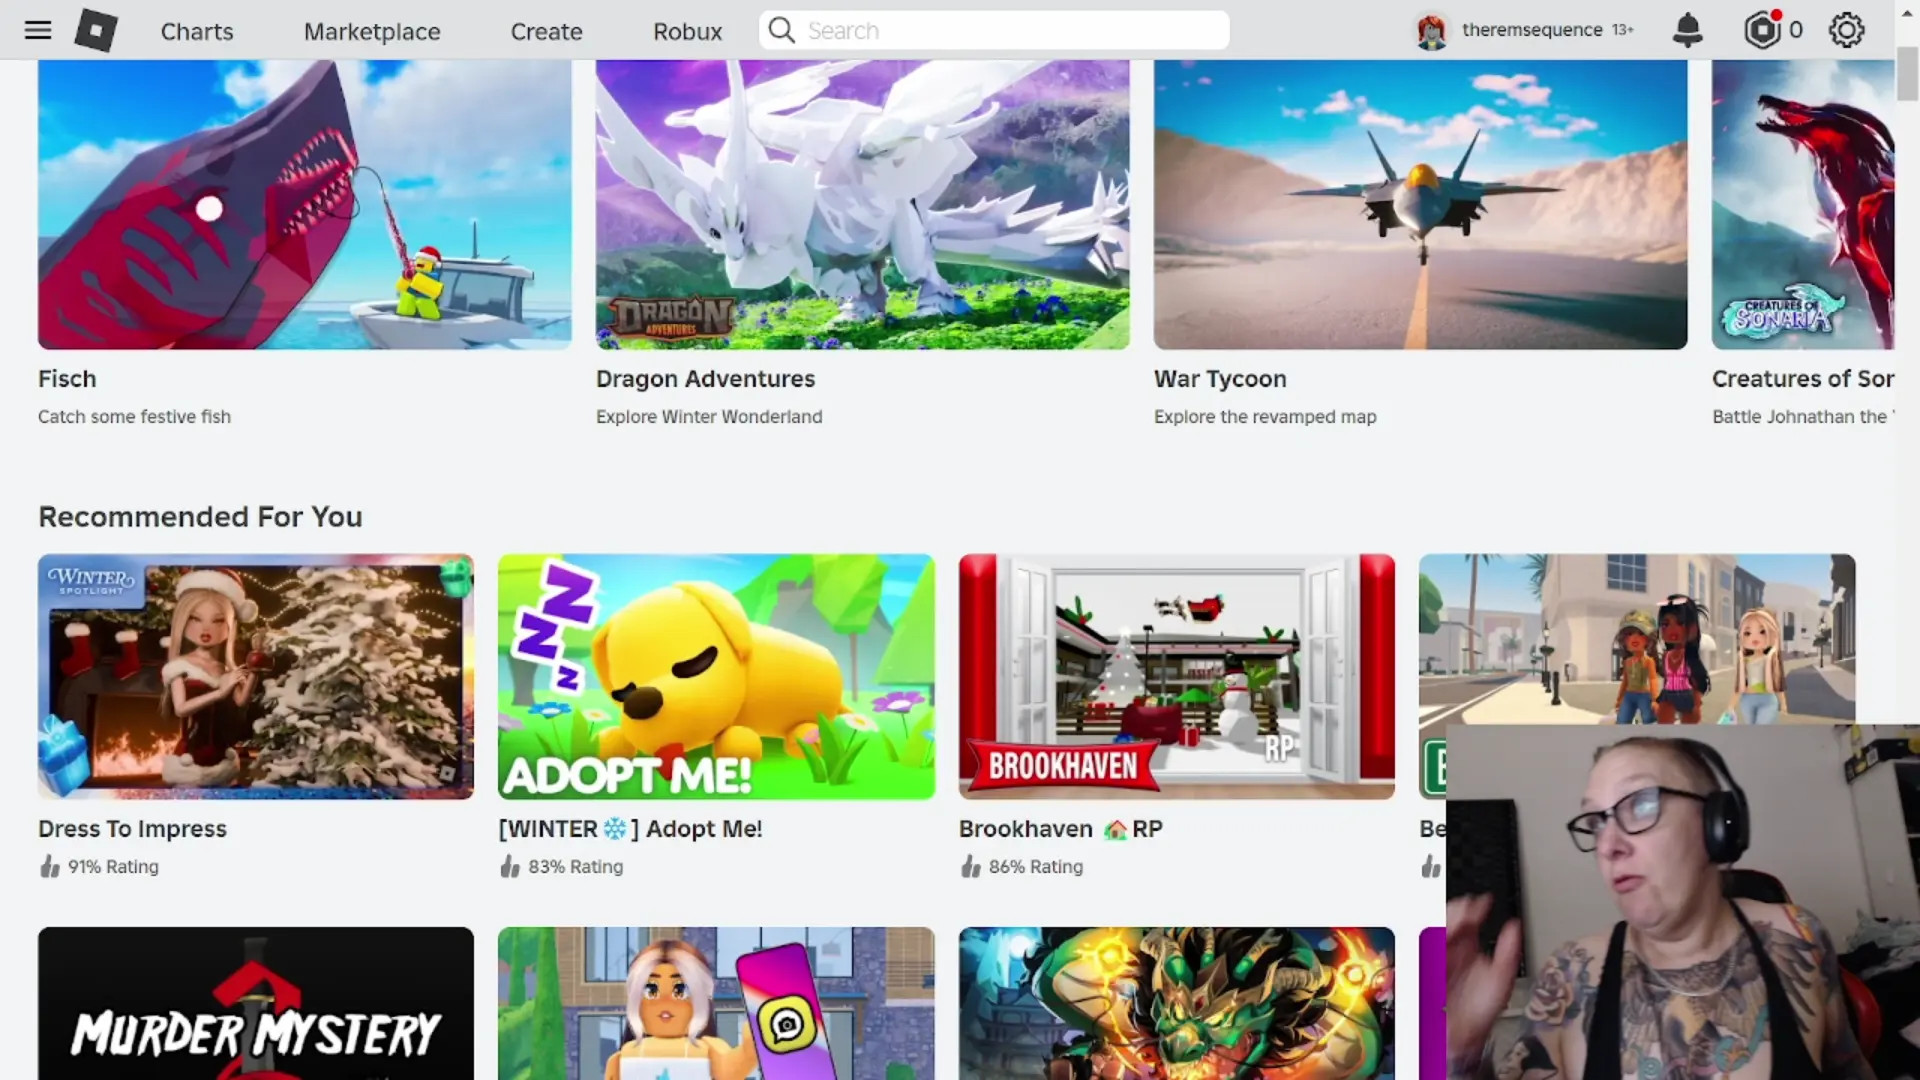Click the '91% Rating' text
Image resolution: width=1920 pixels, height=1080 pixels.
click(x=113, y=867)
